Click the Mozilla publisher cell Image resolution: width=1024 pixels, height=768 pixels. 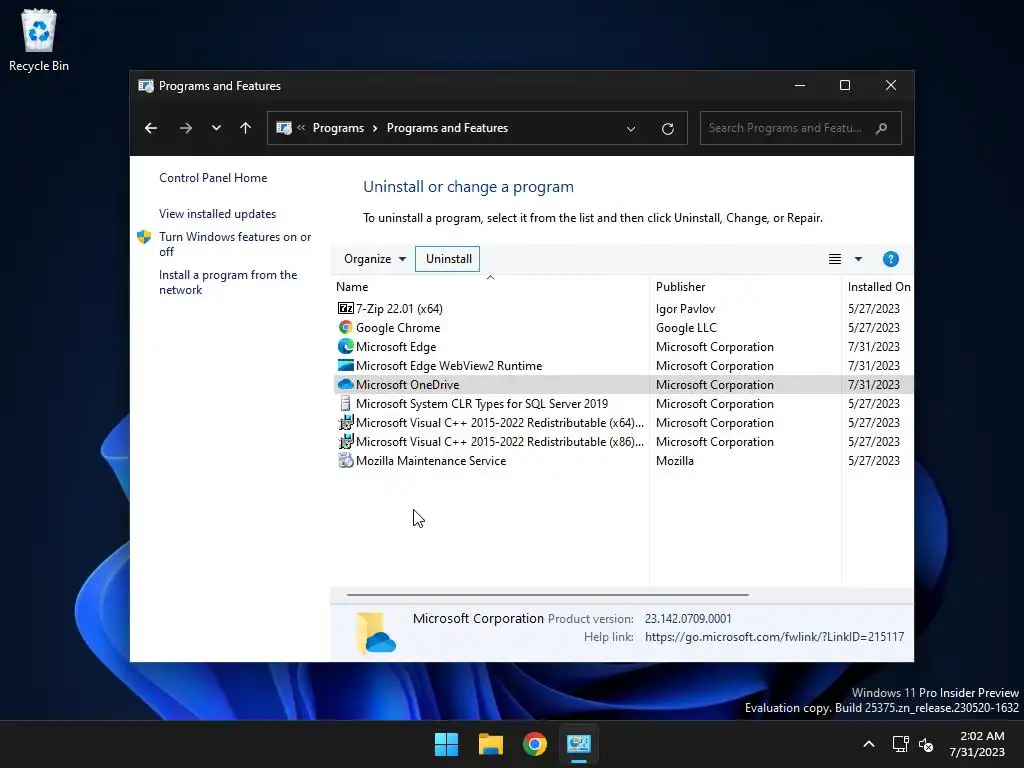pyautogui.click(x=675, y=460)
